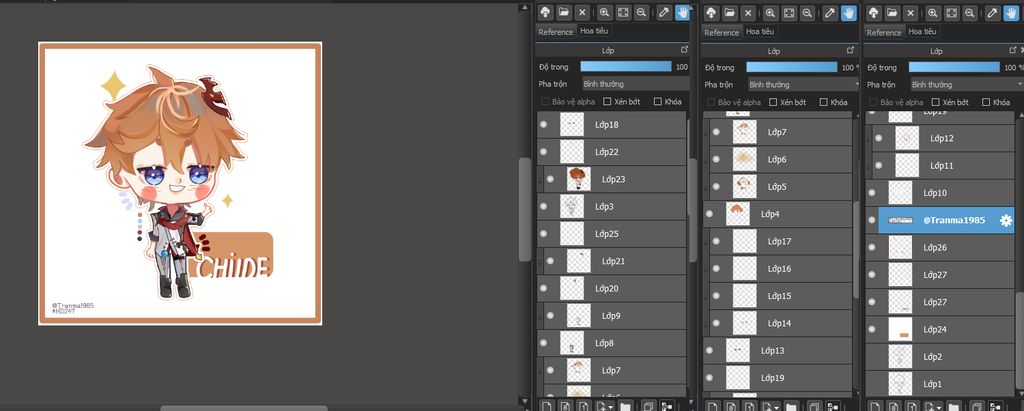The image size is (1024, 411).
Task: Select hand tool icon in leftmost panel
Action: click(682, 12)
